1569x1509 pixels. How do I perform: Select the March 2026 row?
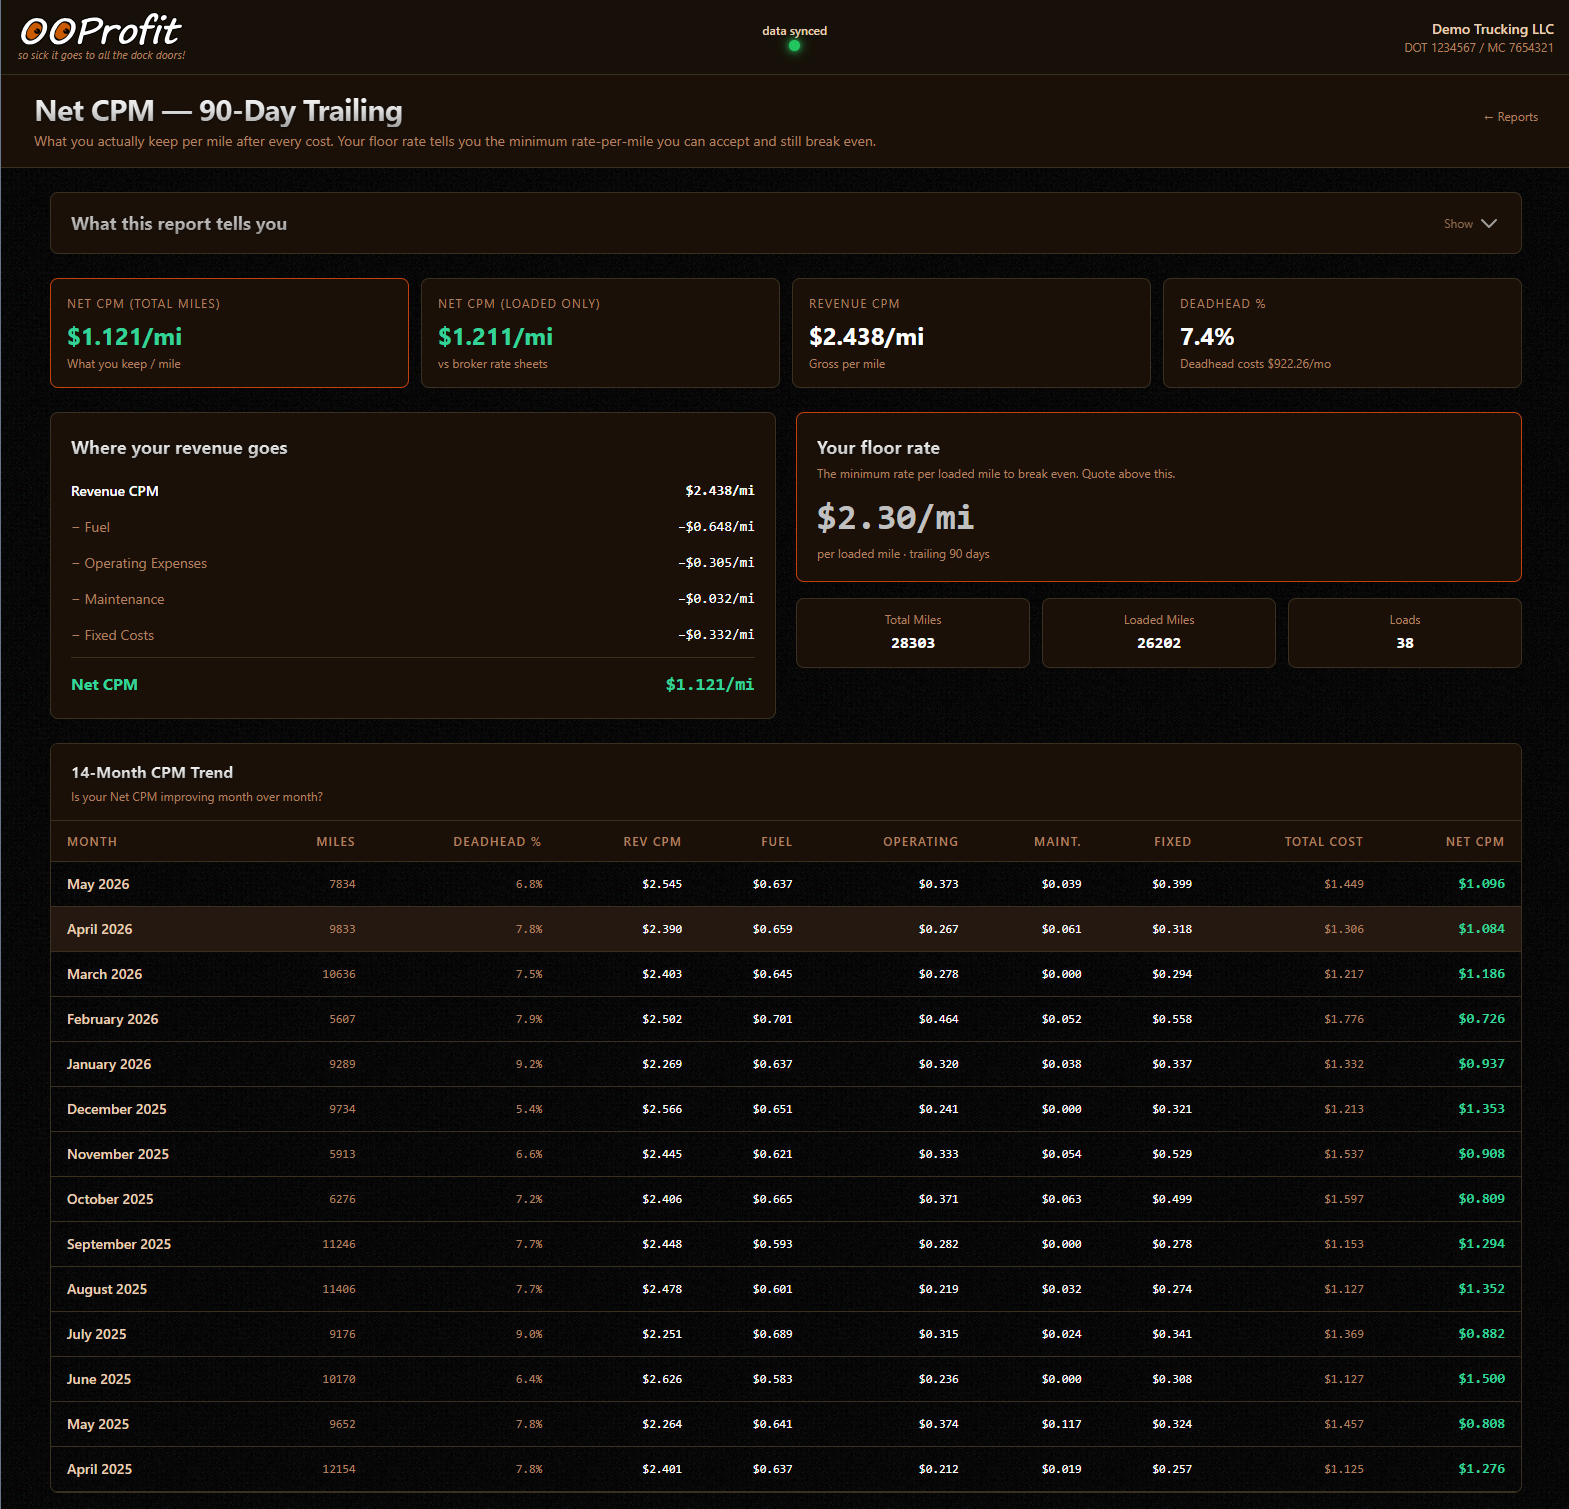click(786, 974)
